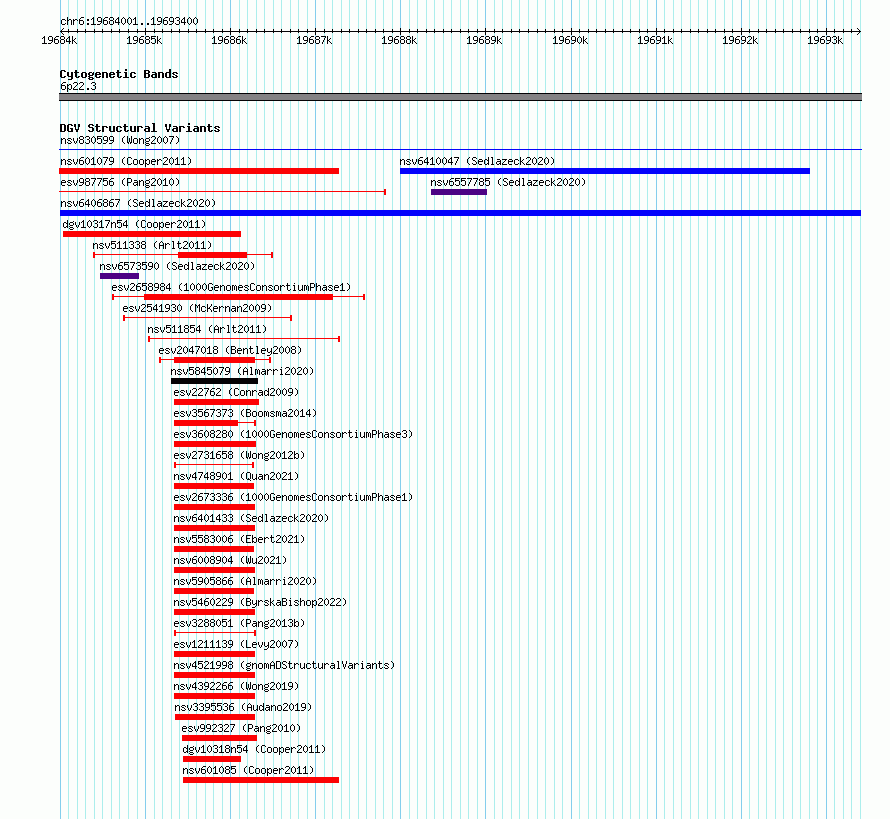Select the purple bar under nsv6573590
The width and height of the screenshot is (890, 819).
click(x=119, y=276)
